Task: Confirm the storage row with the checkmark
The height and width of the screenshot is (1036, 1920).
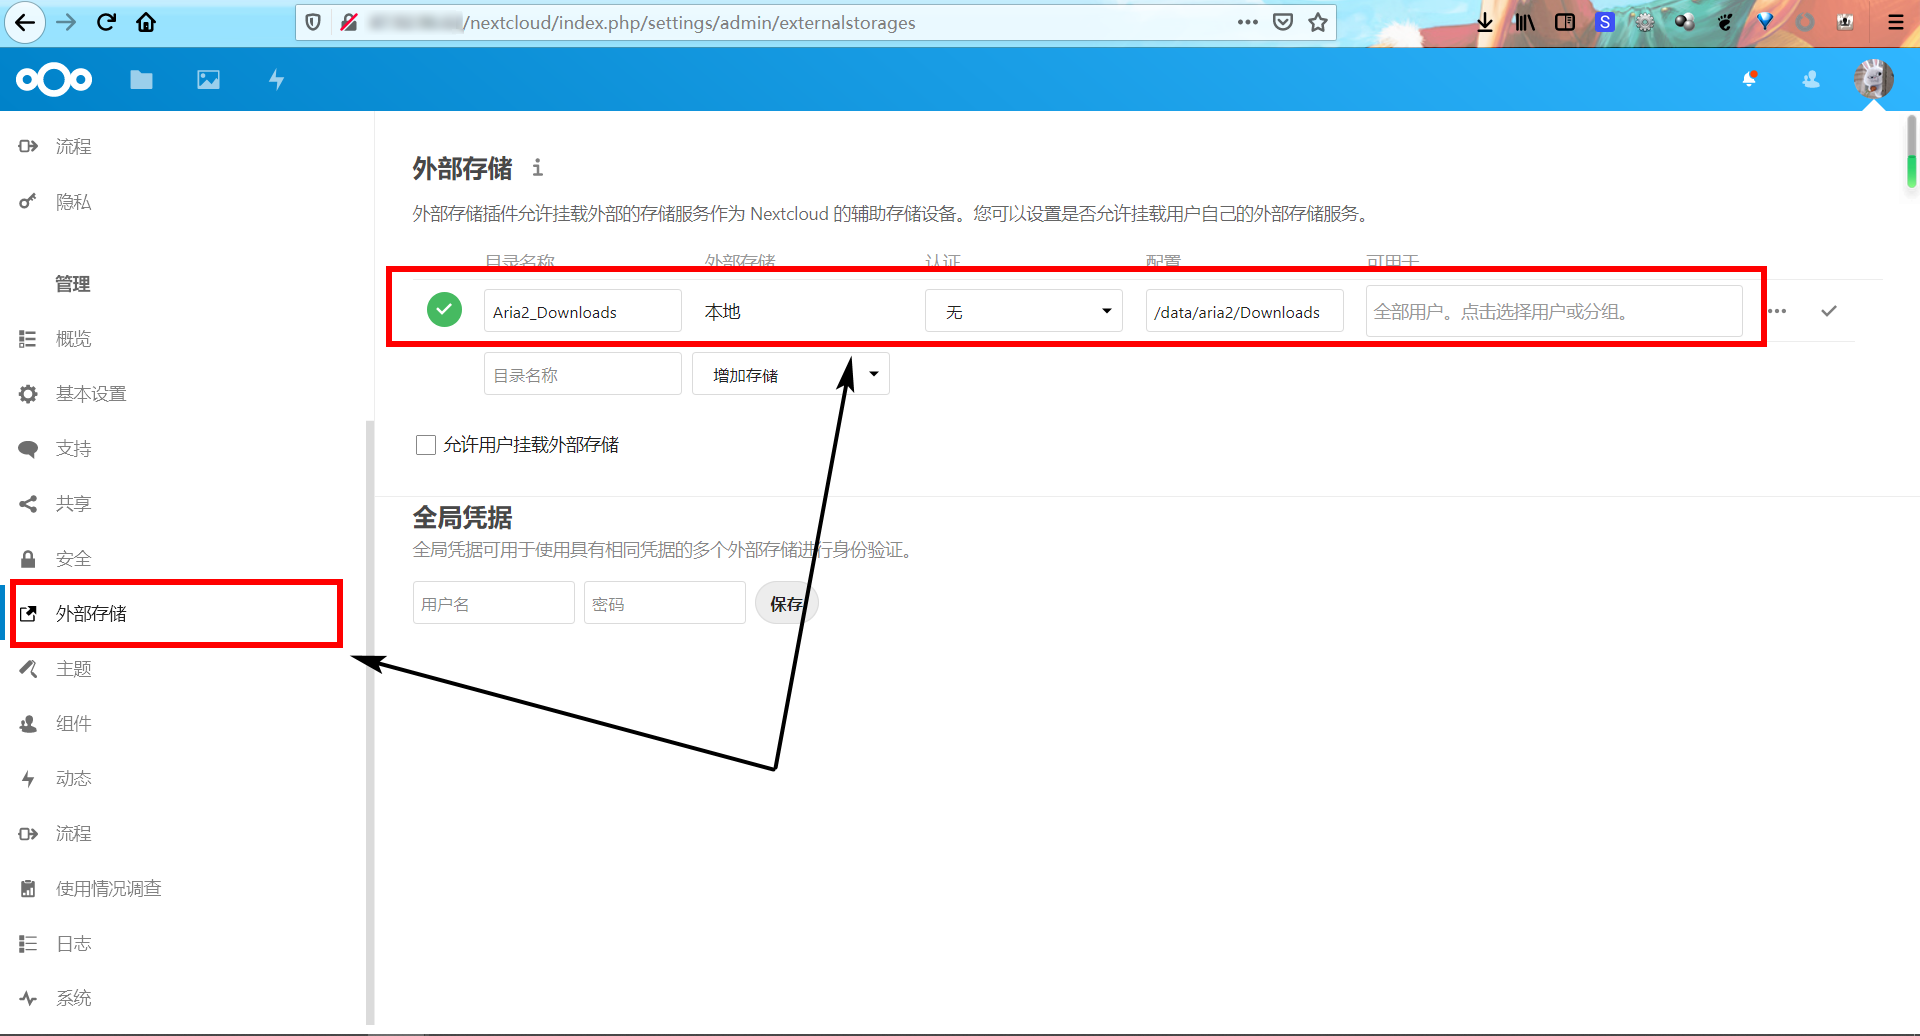Action: click(x=1830, y=310)
